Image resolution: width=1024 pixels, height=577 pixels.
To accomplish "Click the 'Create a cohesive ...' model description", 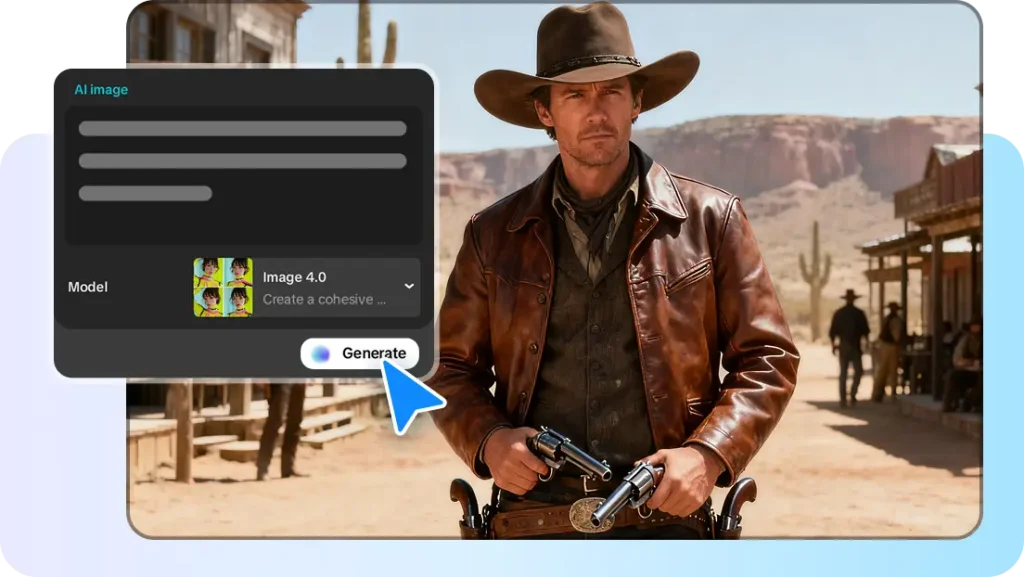I will tap(324, 299).
